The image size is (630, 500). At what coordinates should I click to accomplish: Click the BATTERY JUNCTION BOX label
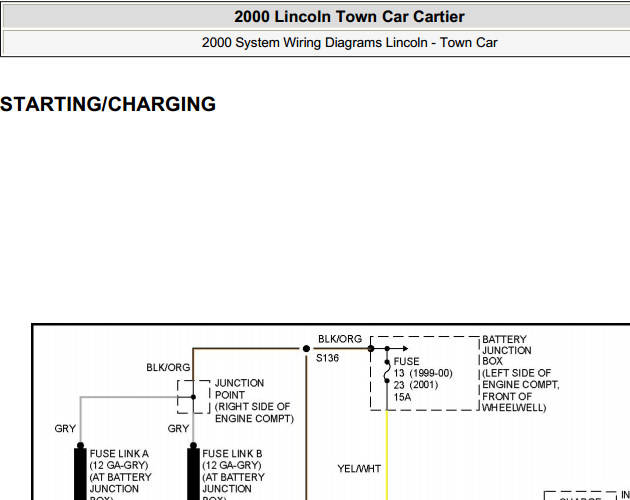(507, 350)
